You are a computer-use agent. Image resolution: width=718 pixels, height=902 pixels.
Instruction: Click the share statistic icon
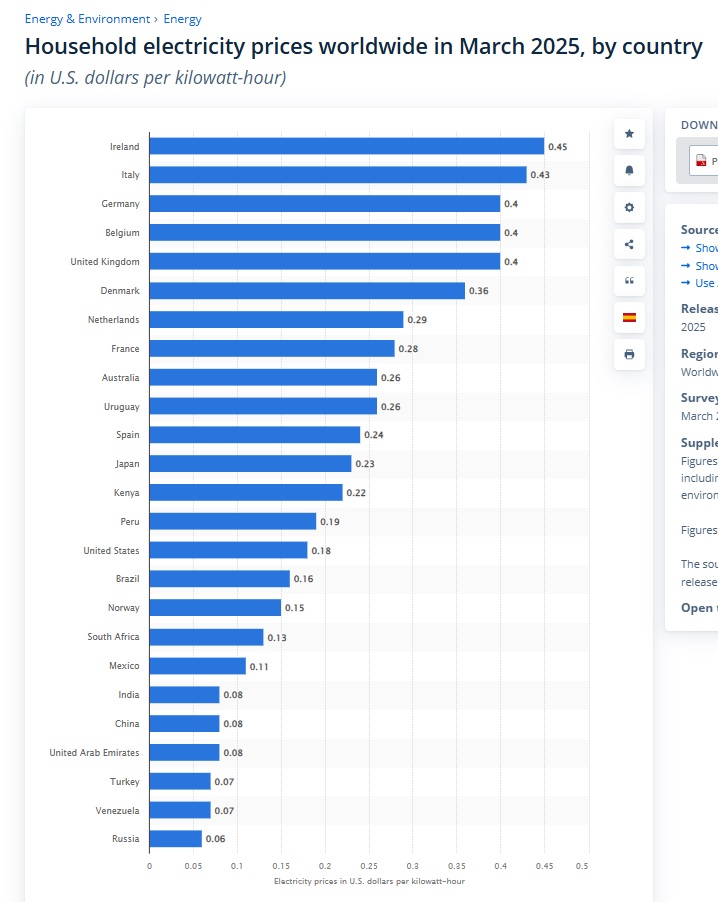(x=629, y=244)
